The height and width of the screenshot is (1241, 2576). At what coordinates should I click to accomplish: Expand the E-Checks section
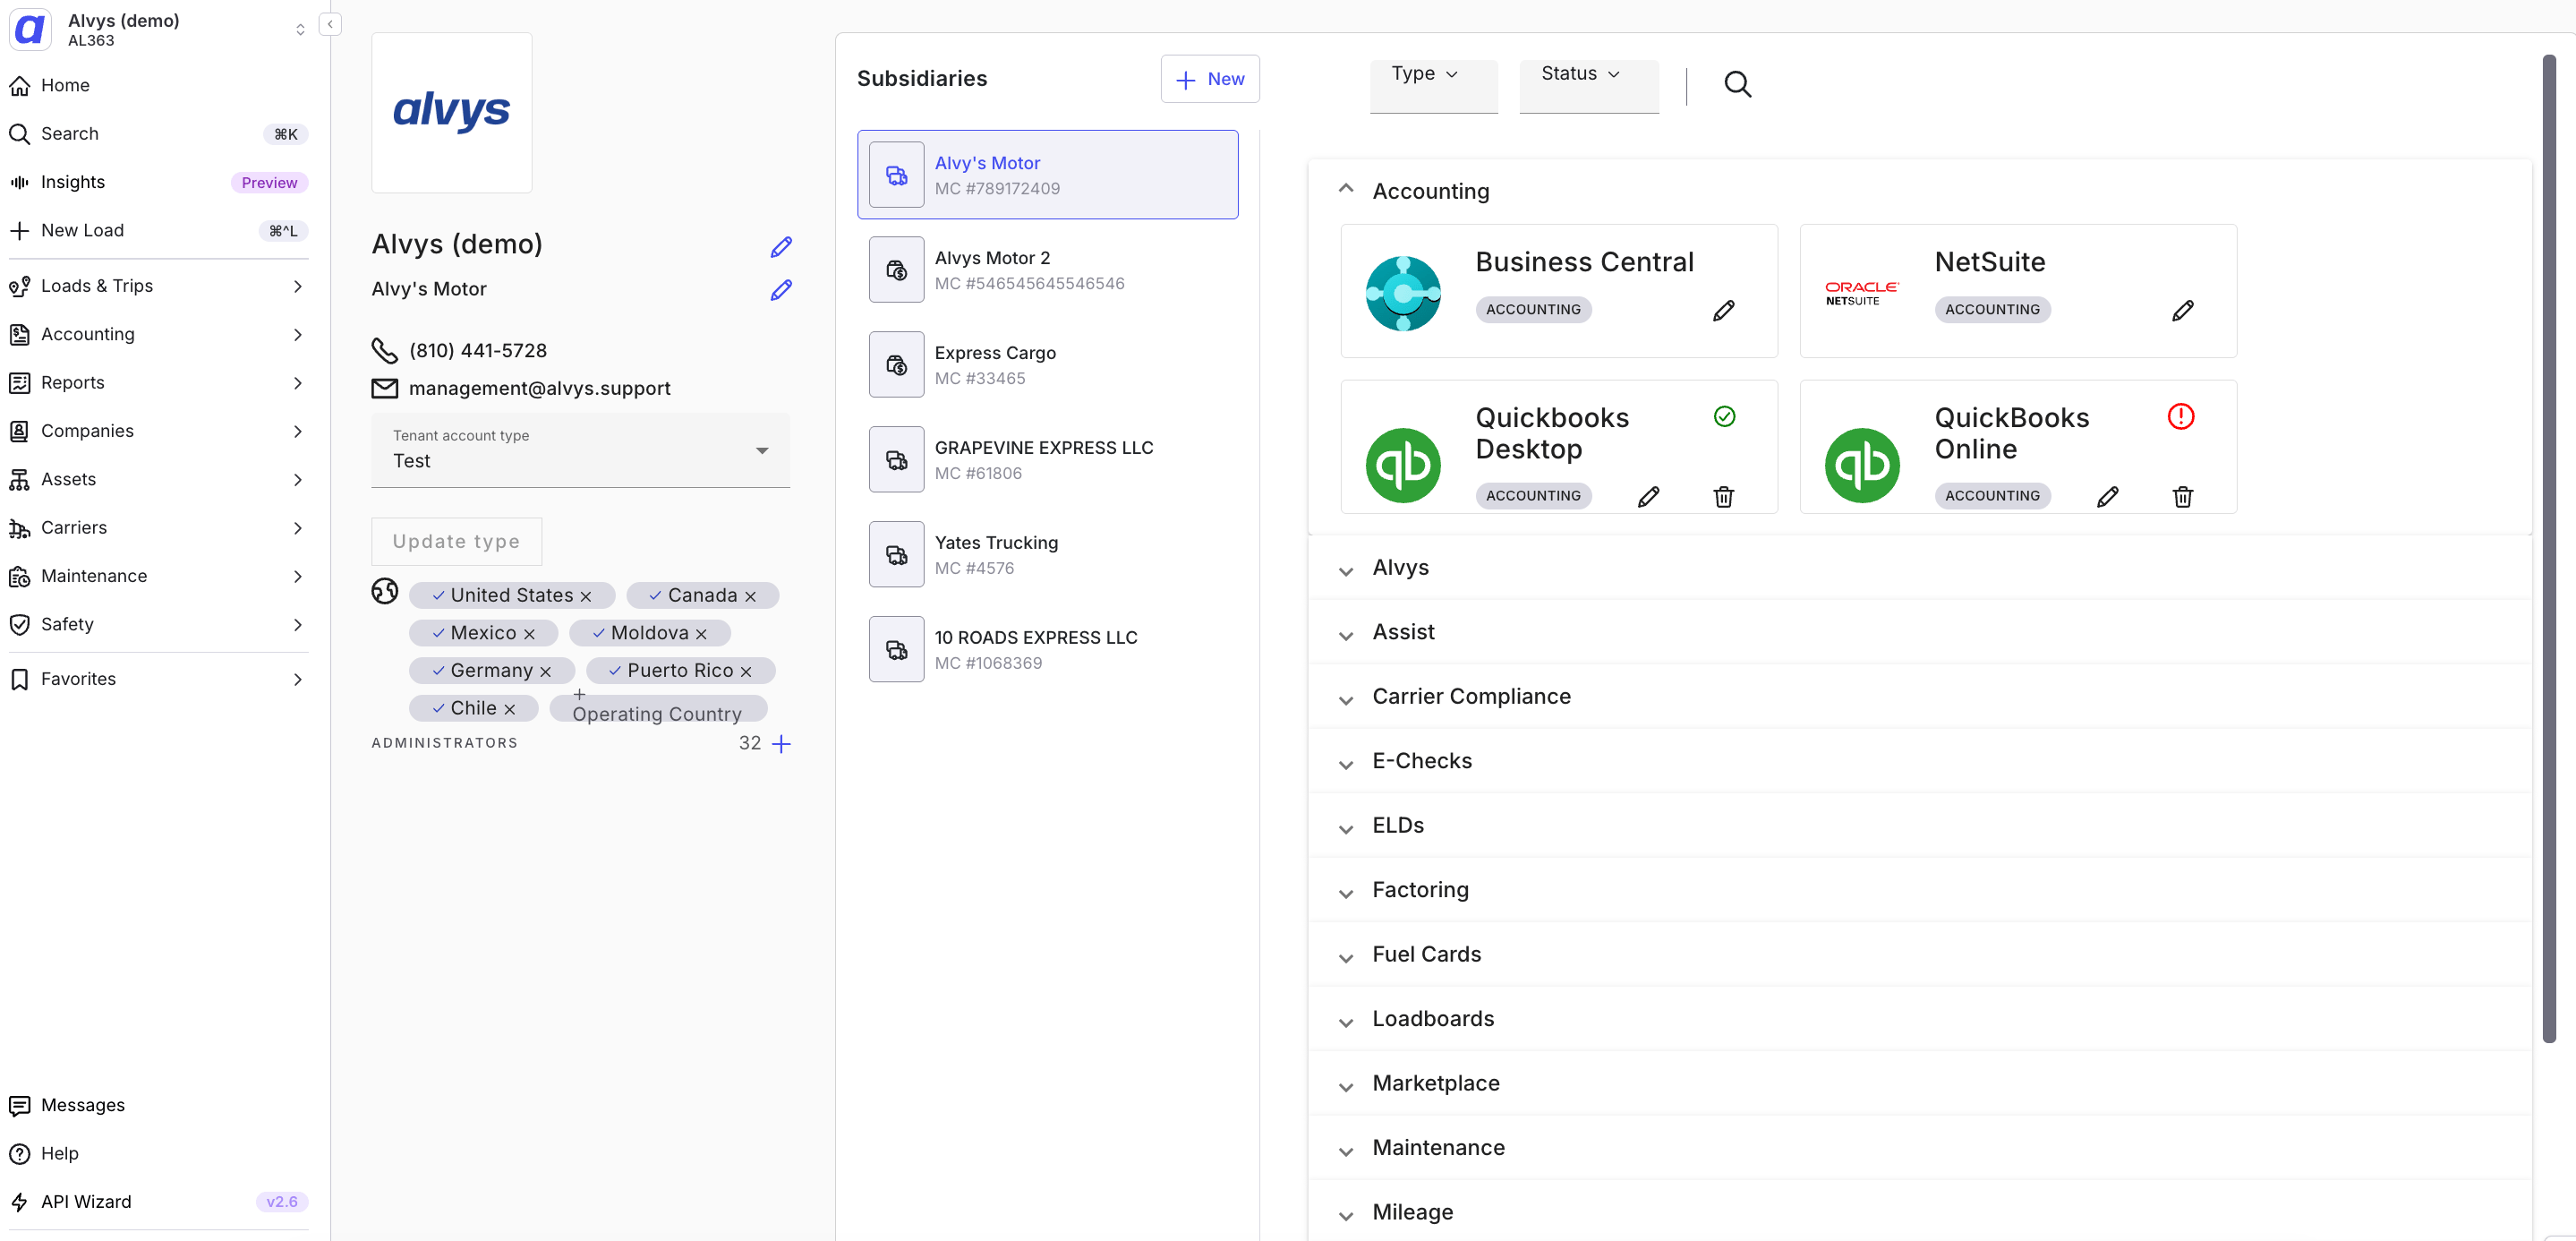1346,764
